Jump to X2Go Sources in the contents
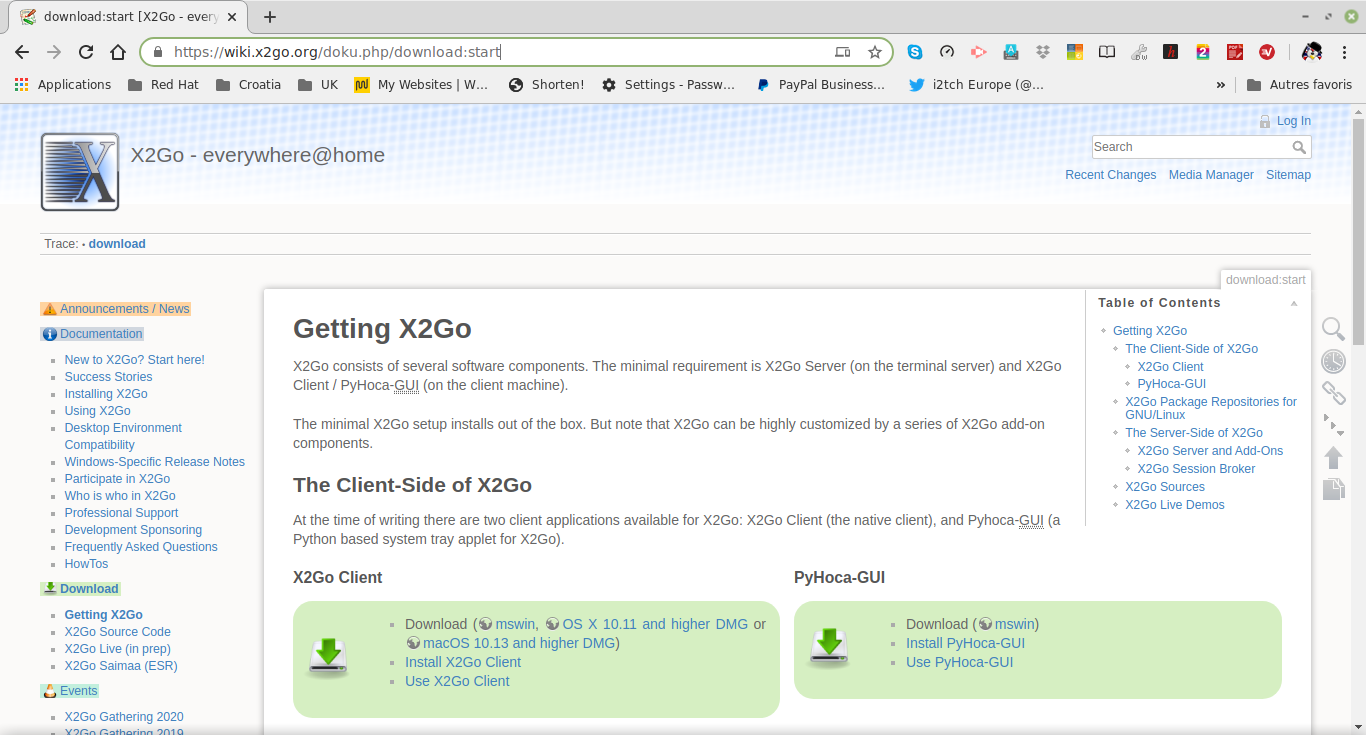Screen dimensions: 1366x735 click(1165, 487)
